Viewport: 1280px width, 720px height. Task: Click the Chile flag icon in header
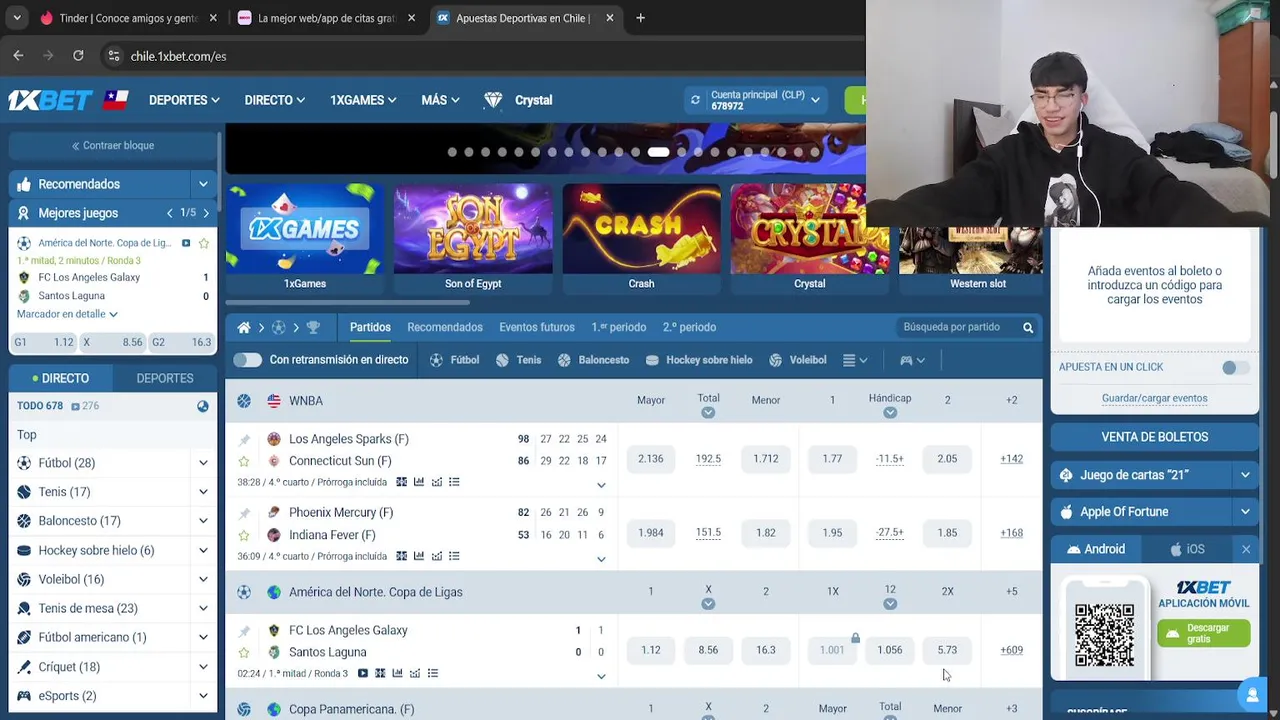point(116,100)
